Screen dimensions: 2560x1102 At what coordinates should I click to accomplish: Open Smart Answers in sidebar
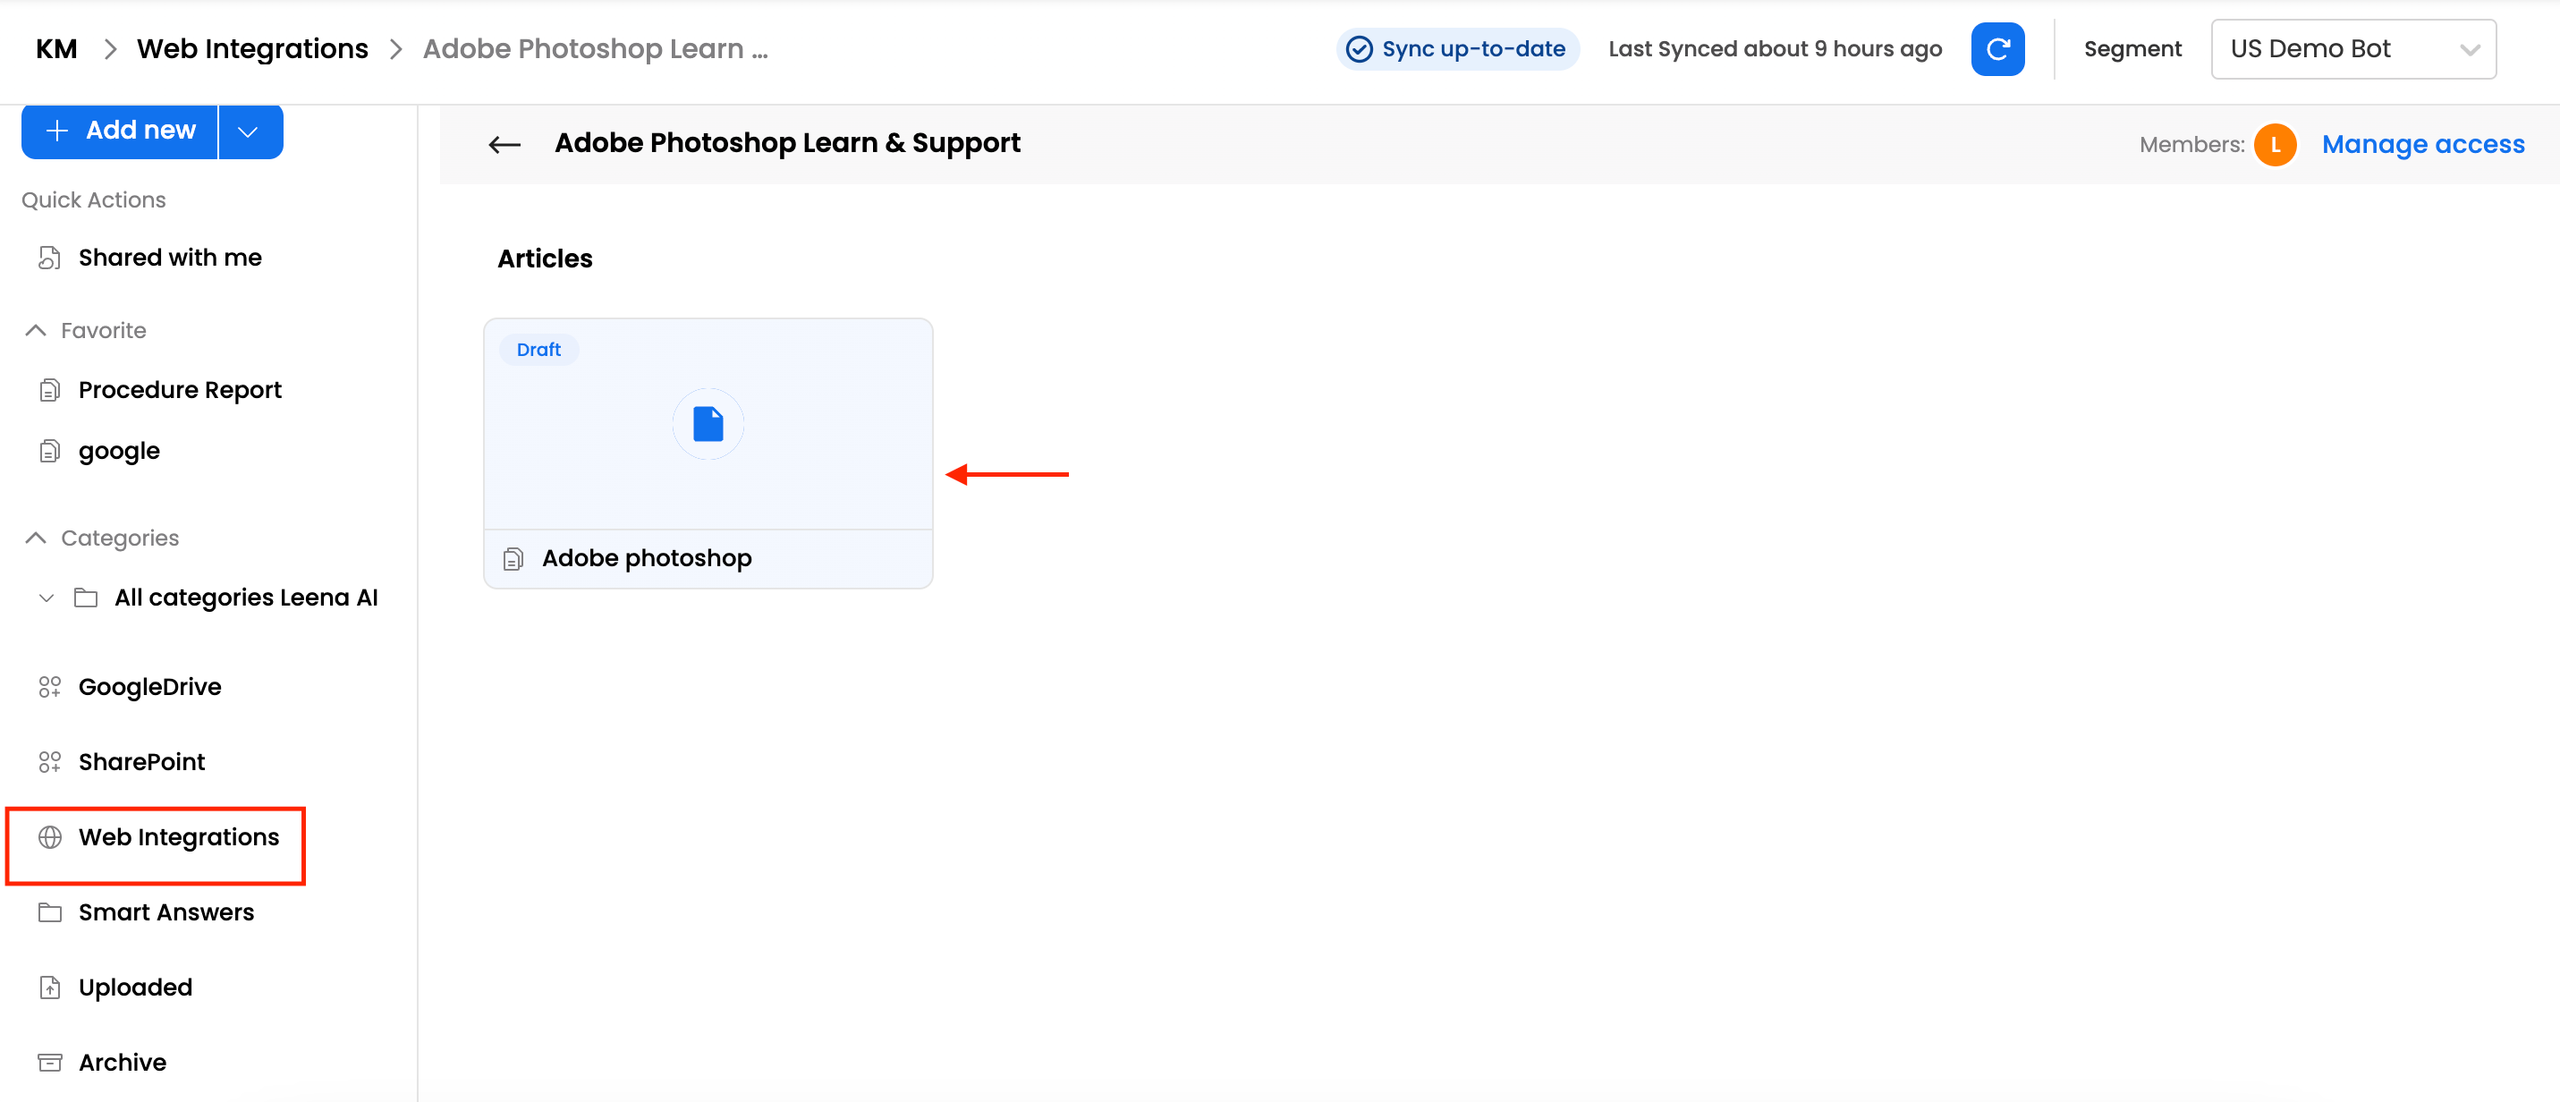pyautogui.click(x=166, y=912)
